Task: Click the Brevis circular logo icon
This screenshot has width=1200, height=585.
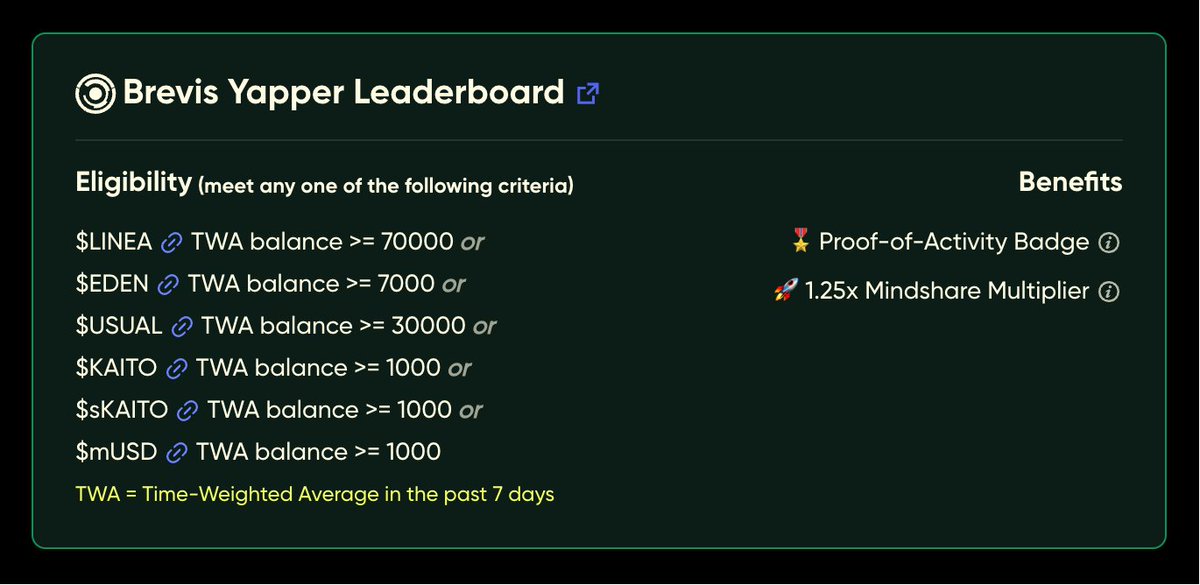Action: tap(95, 94)
